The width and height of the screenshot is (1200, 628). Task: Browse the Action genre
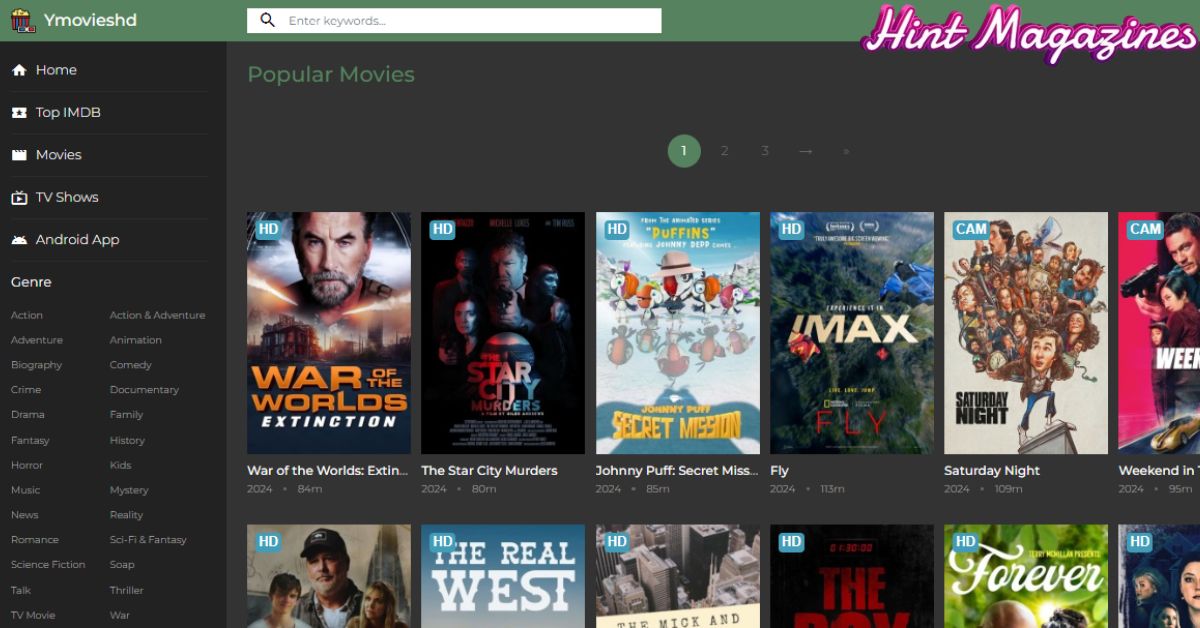pyautogui.click(x=27, y=315)
